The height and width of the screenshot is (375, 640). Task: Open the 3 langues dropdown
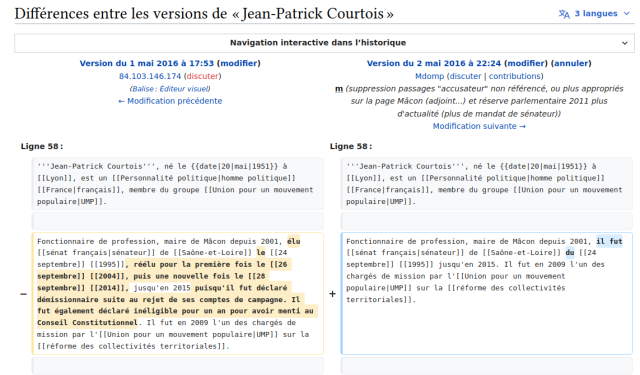pyautogui.click(x=595, y=13)
